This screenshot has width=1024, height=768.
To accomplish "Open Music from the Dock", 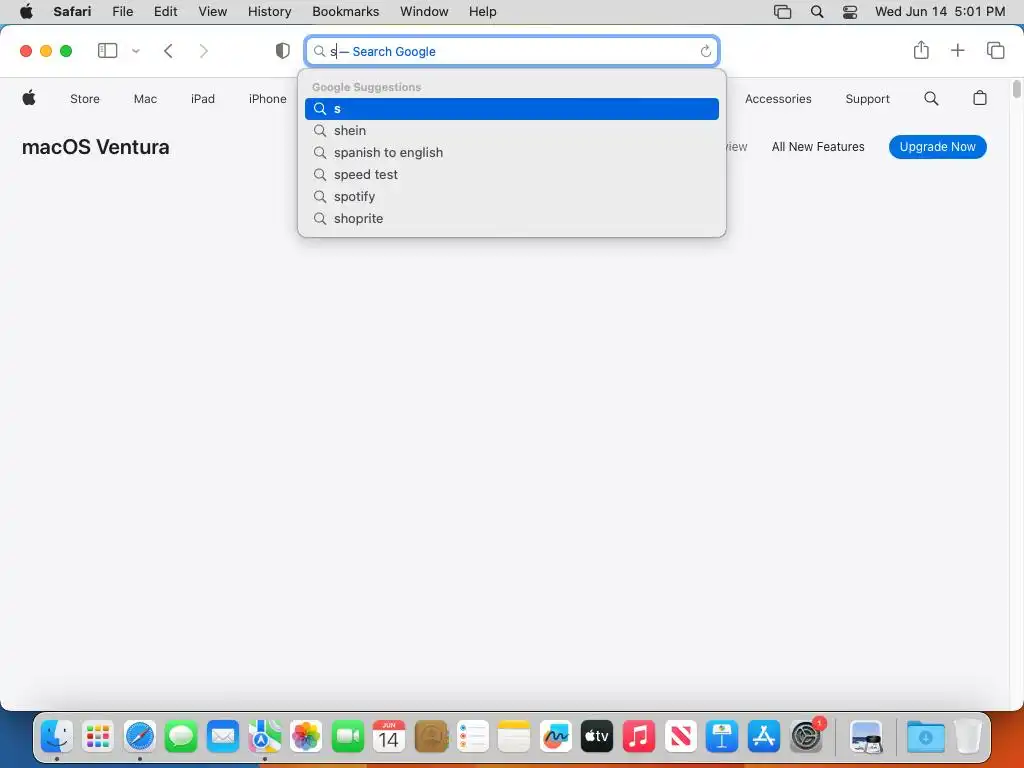I will tap(639, 737).
